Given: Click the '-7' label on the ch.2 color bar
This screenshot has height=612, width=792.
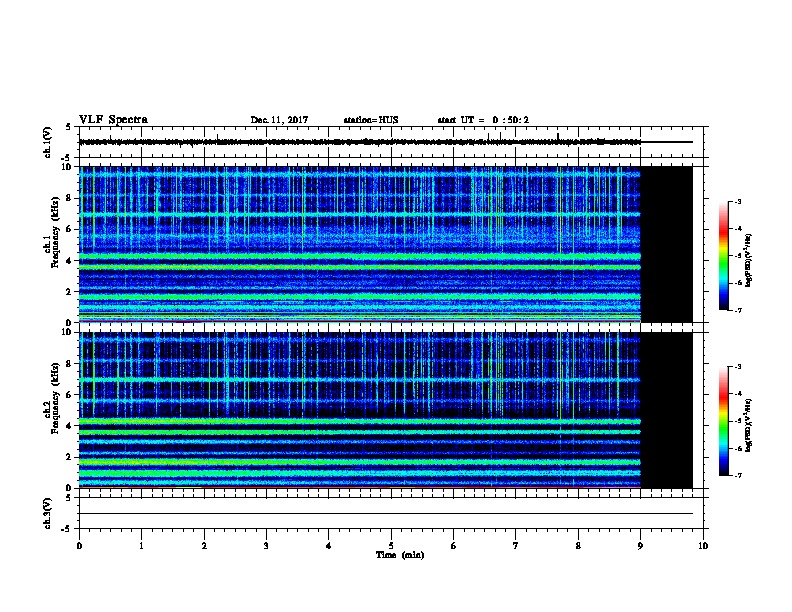Looking at the screenshot, I should [x=737, y=475].
